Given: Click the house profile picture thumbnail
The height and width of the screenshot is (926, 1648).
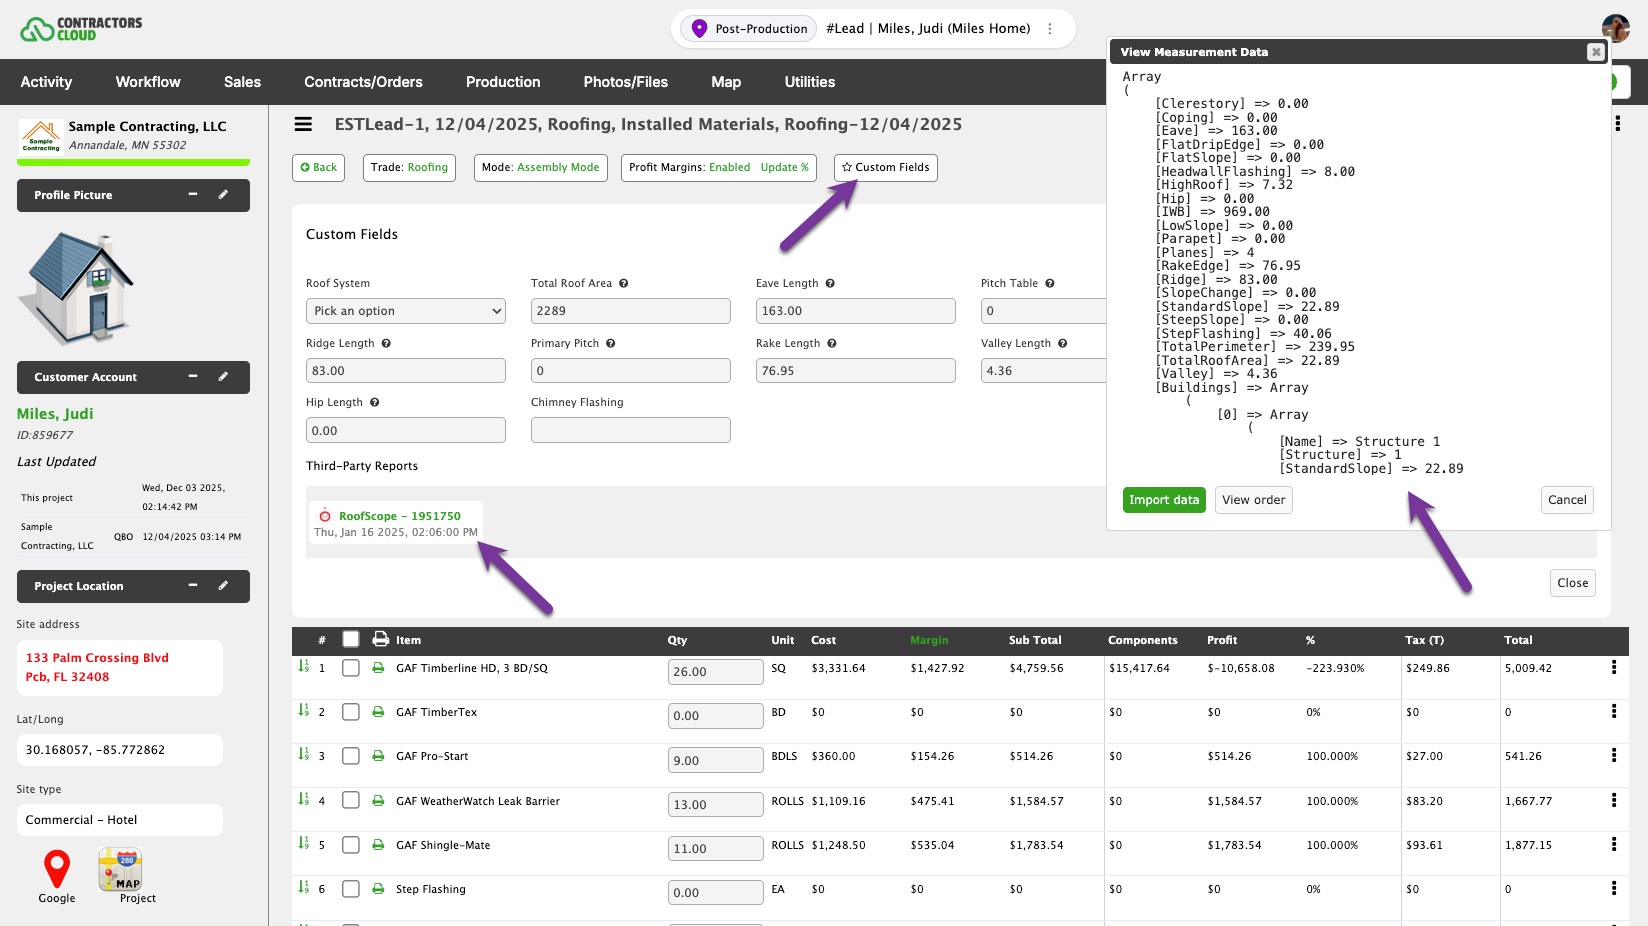Looking at the screenshot, I should click(x=77, y=288).
